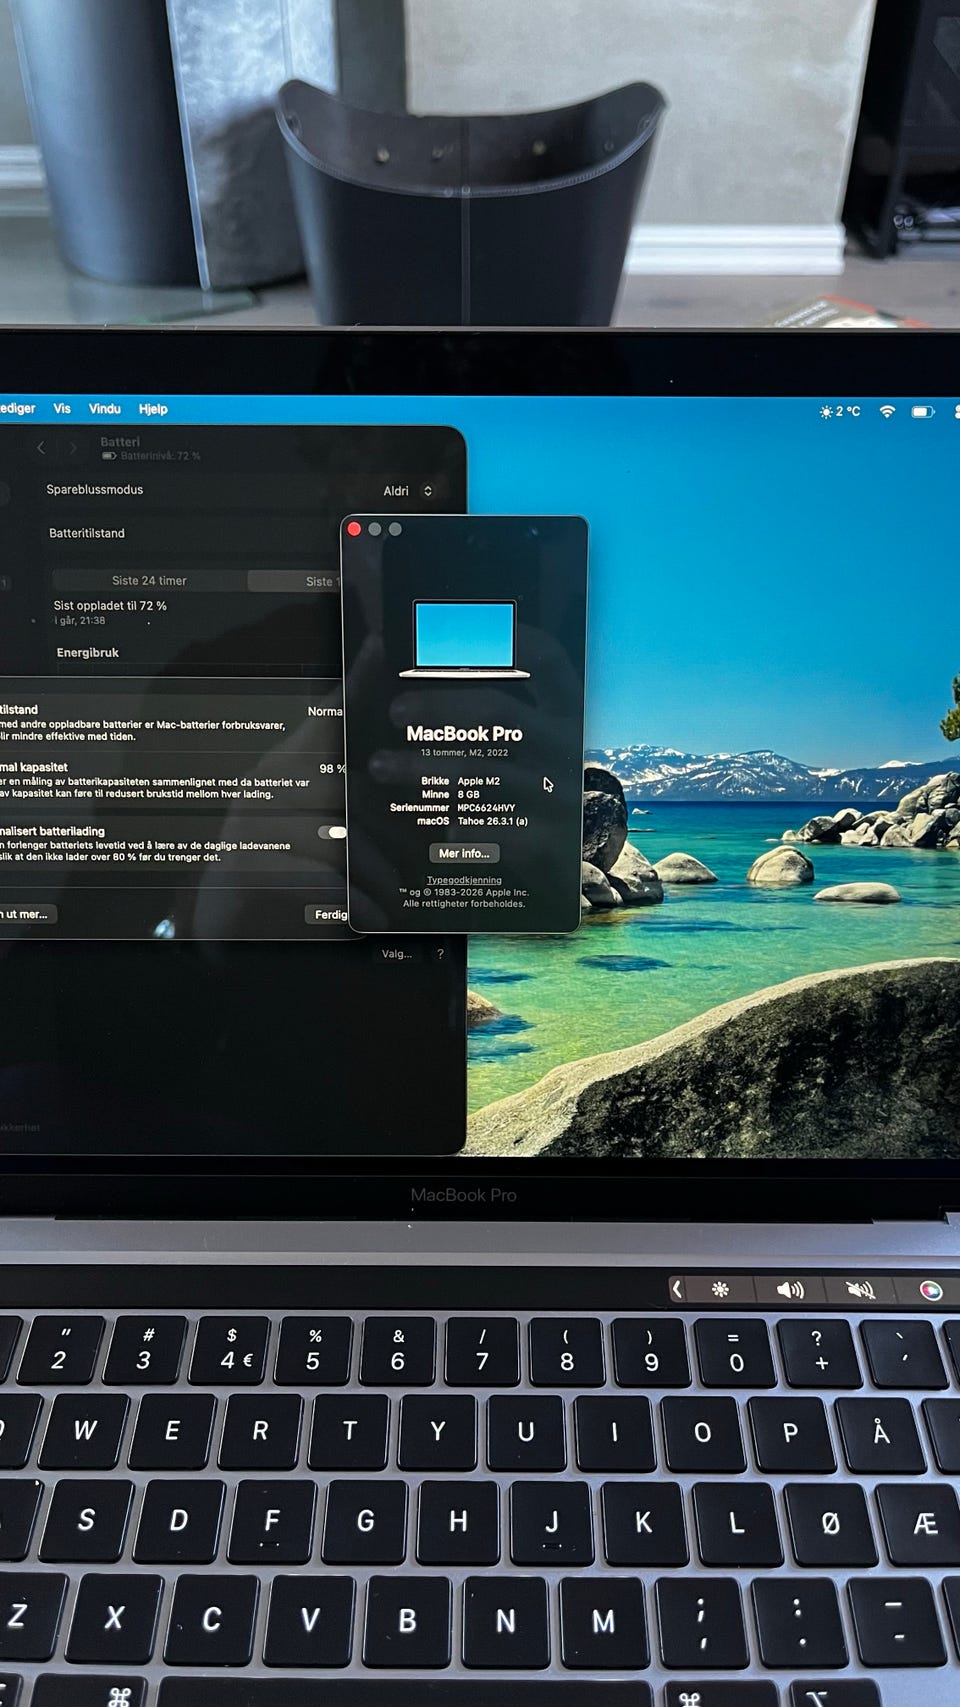This screenshot has height=1707, width=960.
Task: Click the battery icon in the menu bar
Action: (x=923, y=411)
